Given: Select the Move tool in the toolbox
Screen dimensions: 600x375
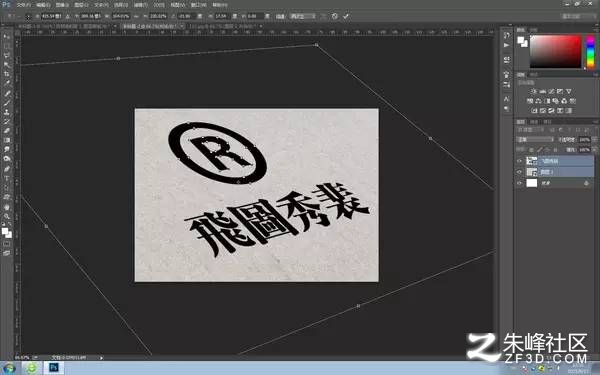Looking at the screenshot, I should [7, 37].
